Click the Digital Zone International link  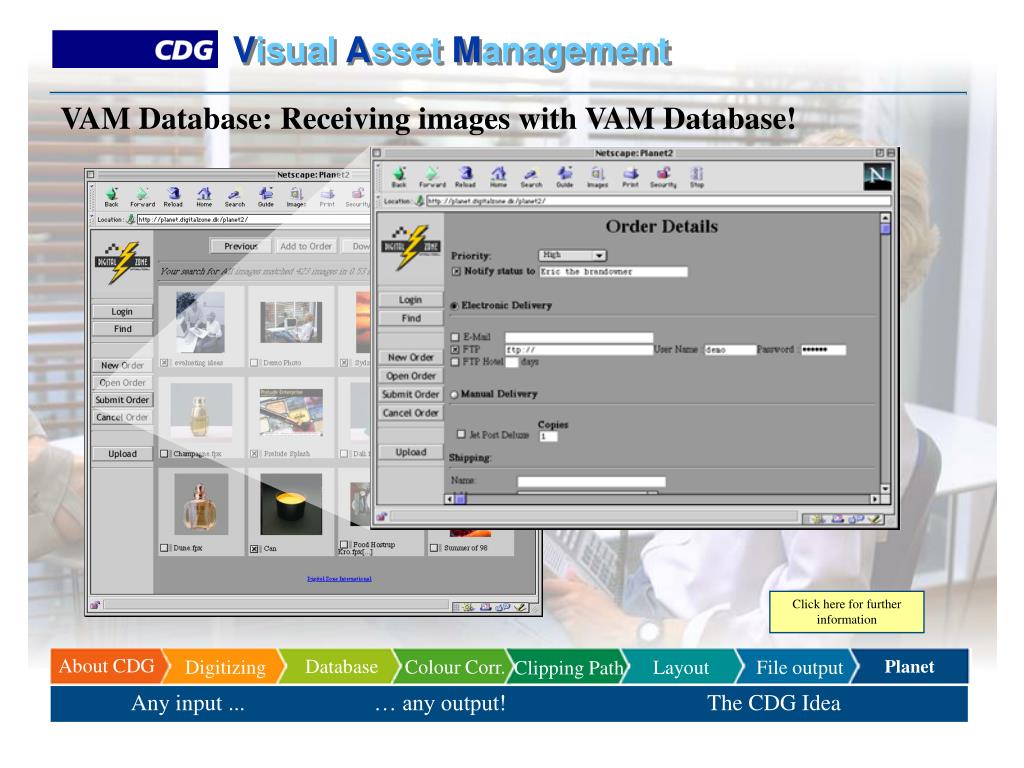(339, 579)
